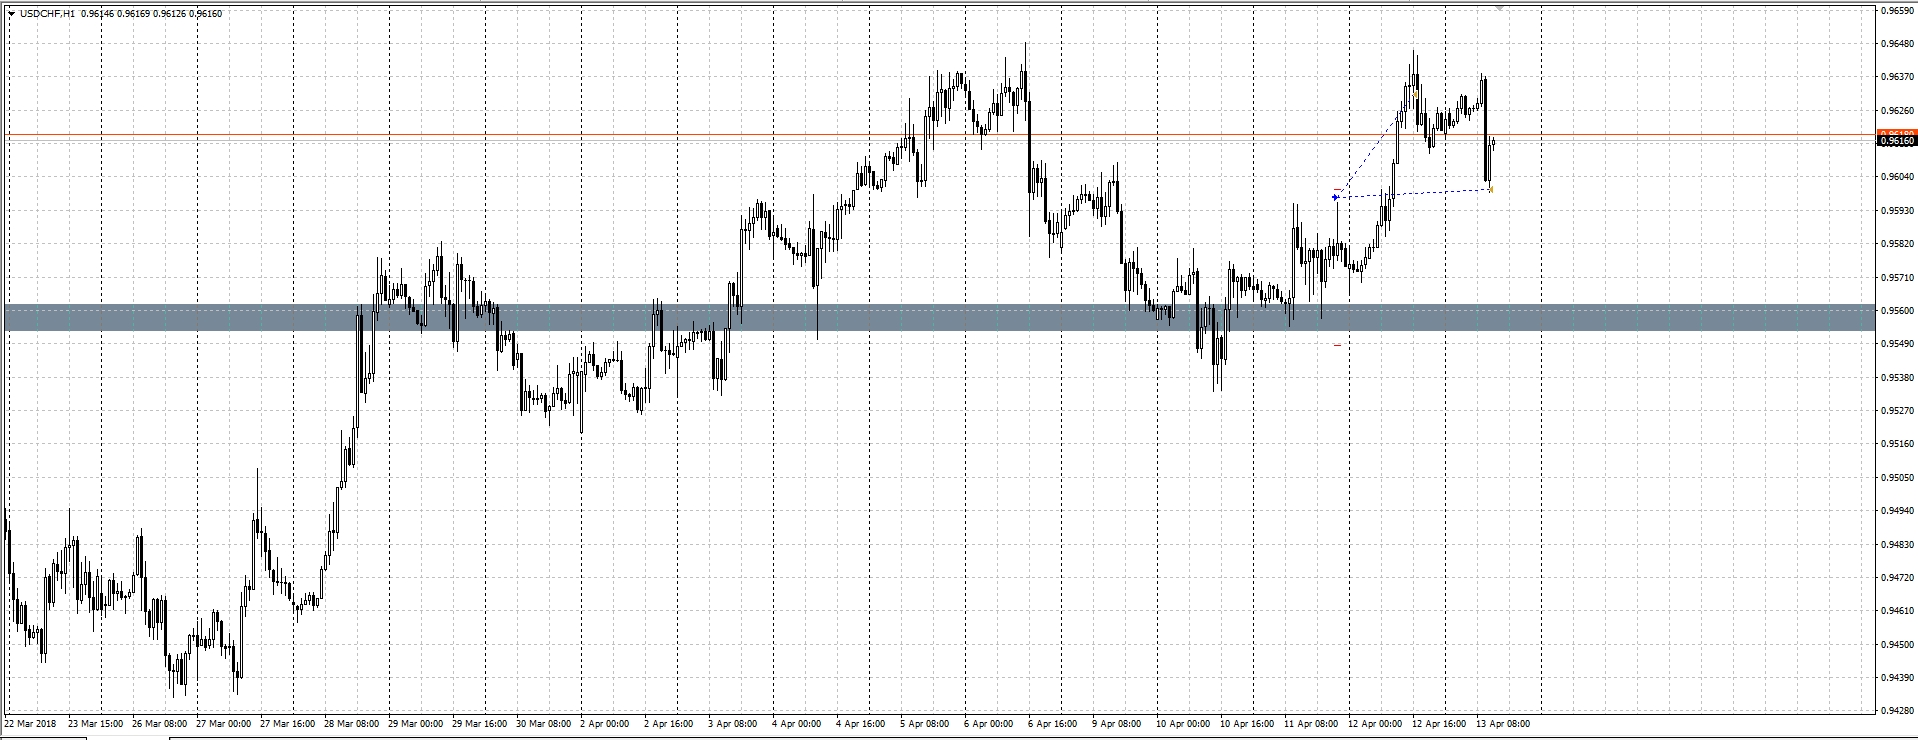Click the 0.94500 price axis label
The width and height of the screenshot is (1918, 740).
[1896, 644]
